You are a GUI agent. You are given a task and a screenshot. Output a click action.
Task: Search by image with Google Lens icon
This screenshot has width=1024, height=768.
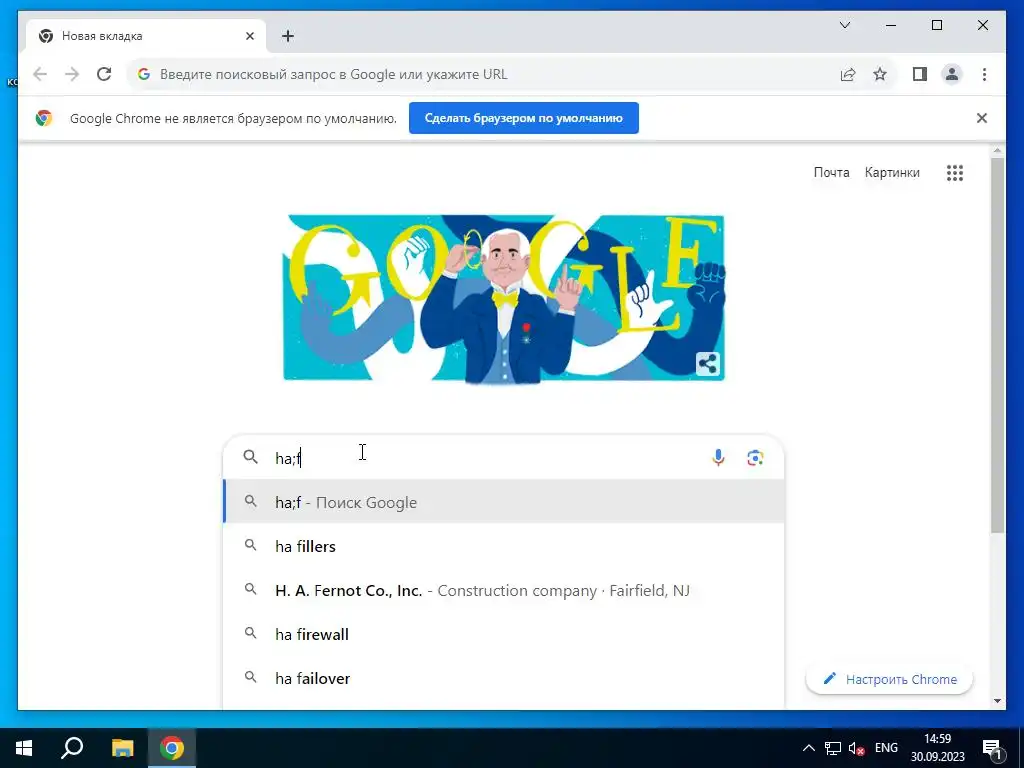pyautogui.click(x=755, y=458)
